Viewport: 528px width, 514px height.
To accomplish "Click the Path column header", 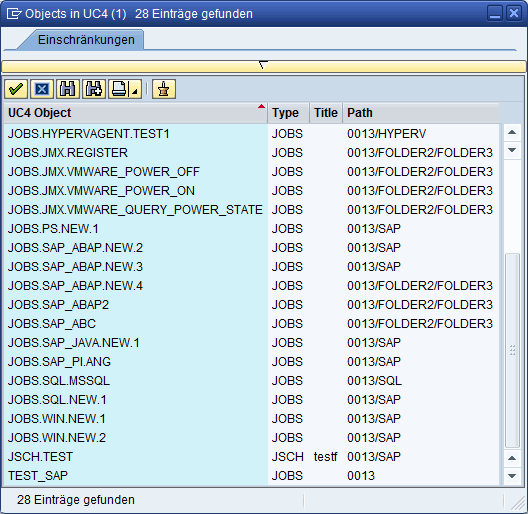I will (x=421, y=113).
